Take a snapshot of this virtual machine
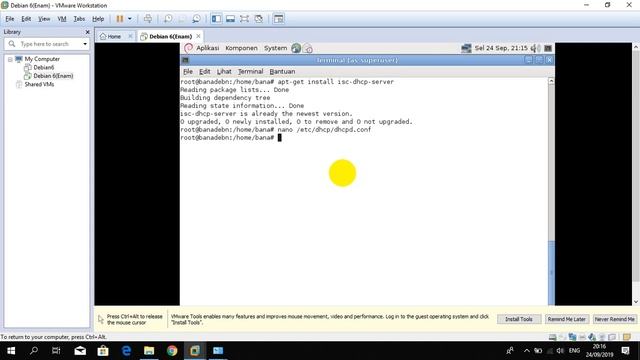 (x=168, y=19)
